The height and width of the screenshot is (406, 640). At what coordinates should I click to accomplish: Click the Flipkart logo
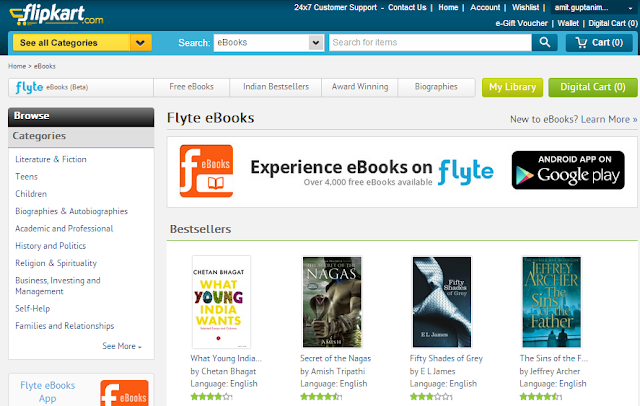coord(56,15)
